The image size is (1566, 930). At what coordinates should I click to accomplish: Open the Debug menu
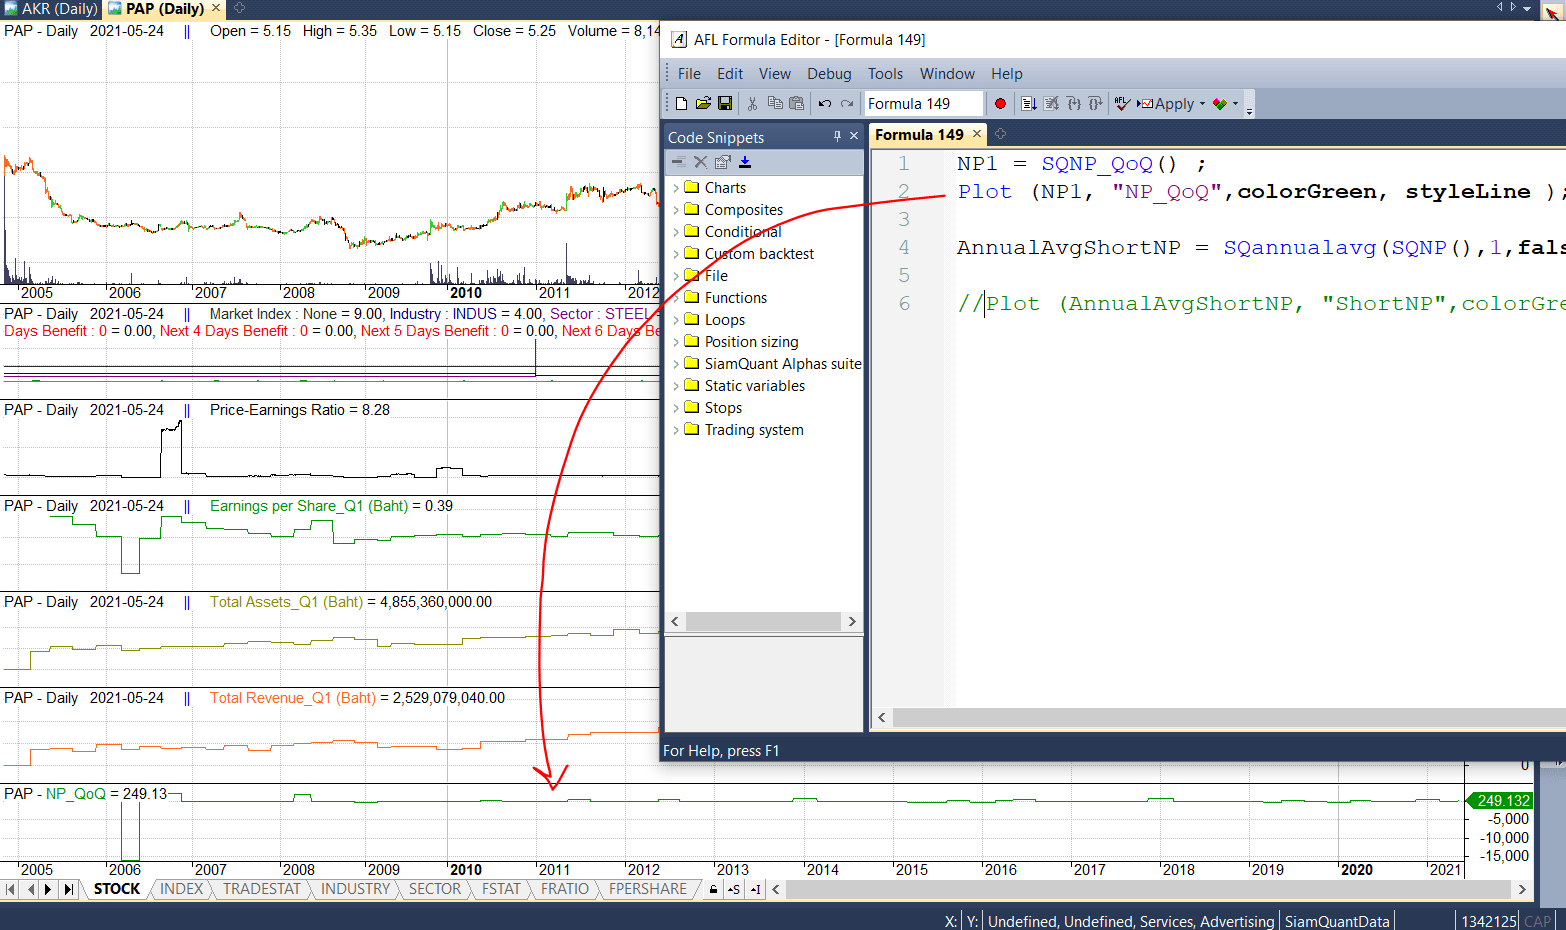829,74
